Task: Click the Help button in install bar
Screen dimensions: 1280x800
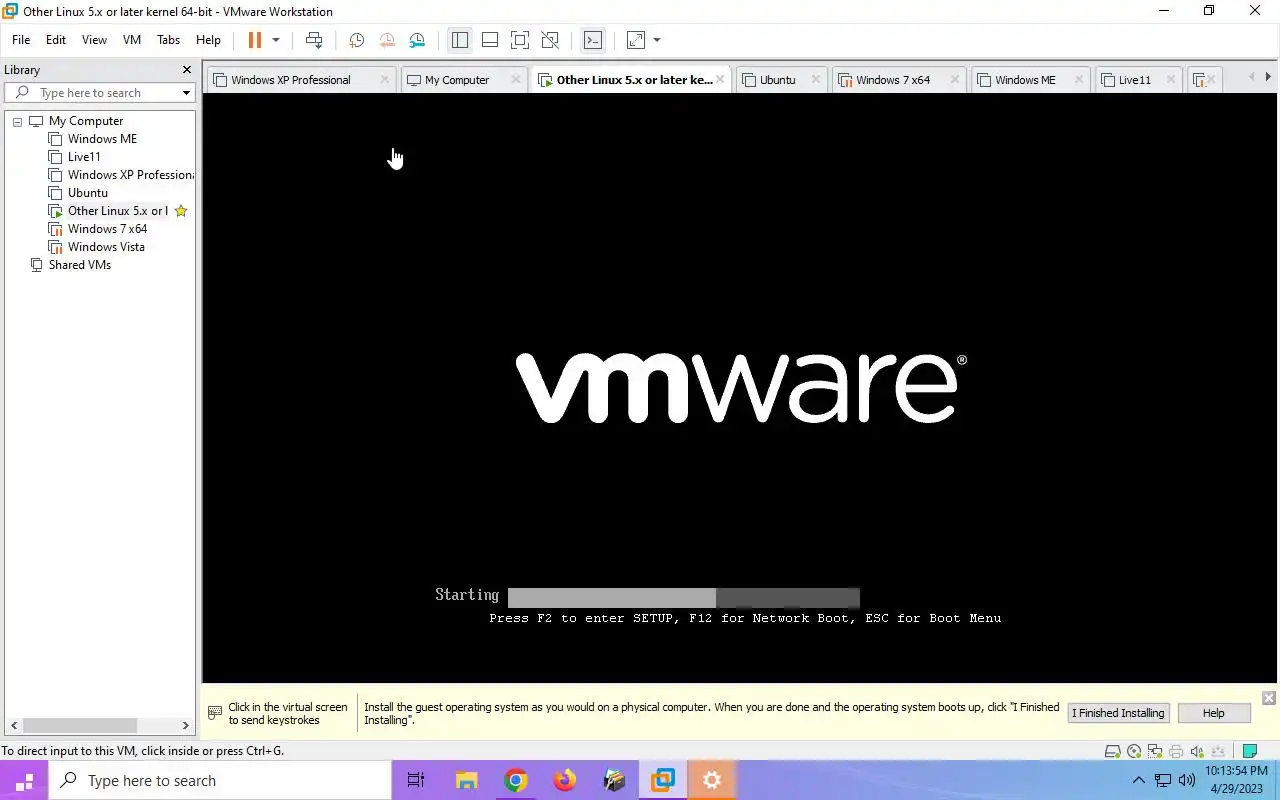Action: pyautogui.click(x=1213, y=713)
